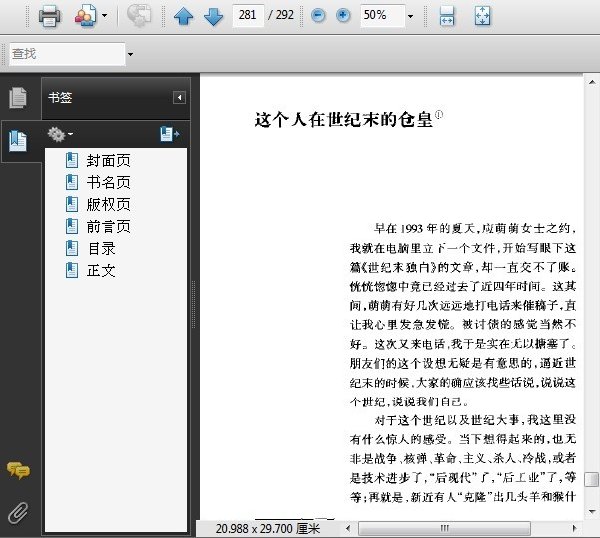
Task: Click the page number field showing 281
Action: pos(248,15)
